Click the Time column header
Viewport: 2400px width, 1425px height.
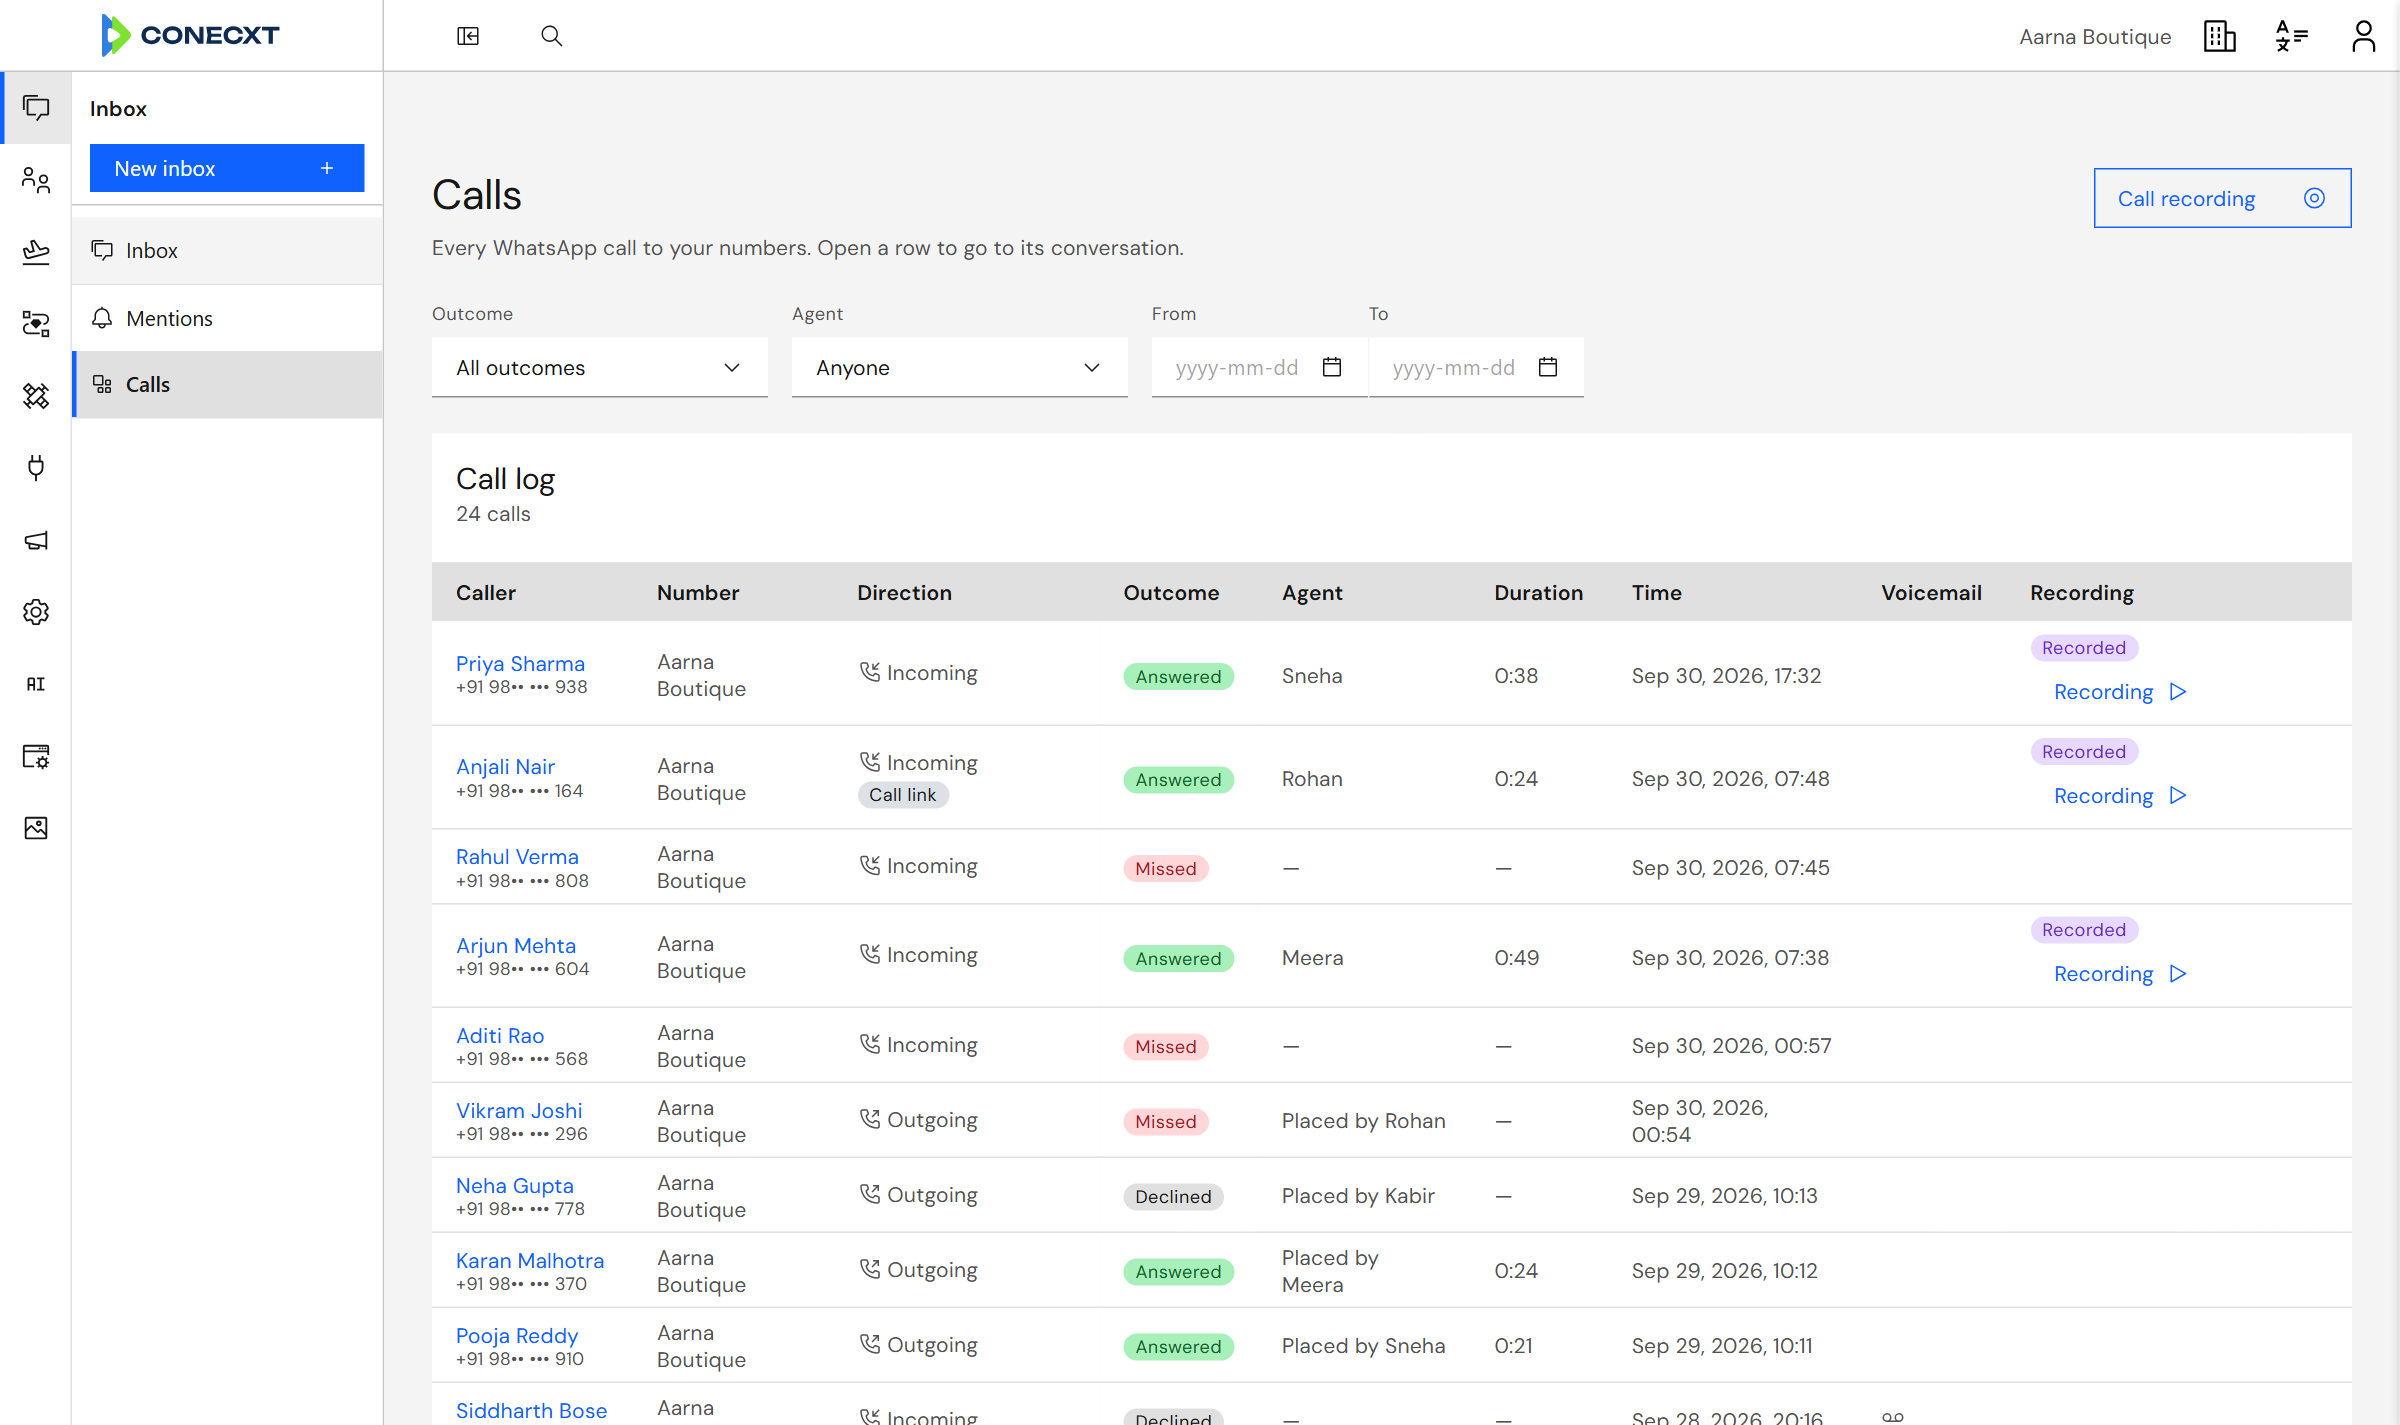click(1657, 593)
